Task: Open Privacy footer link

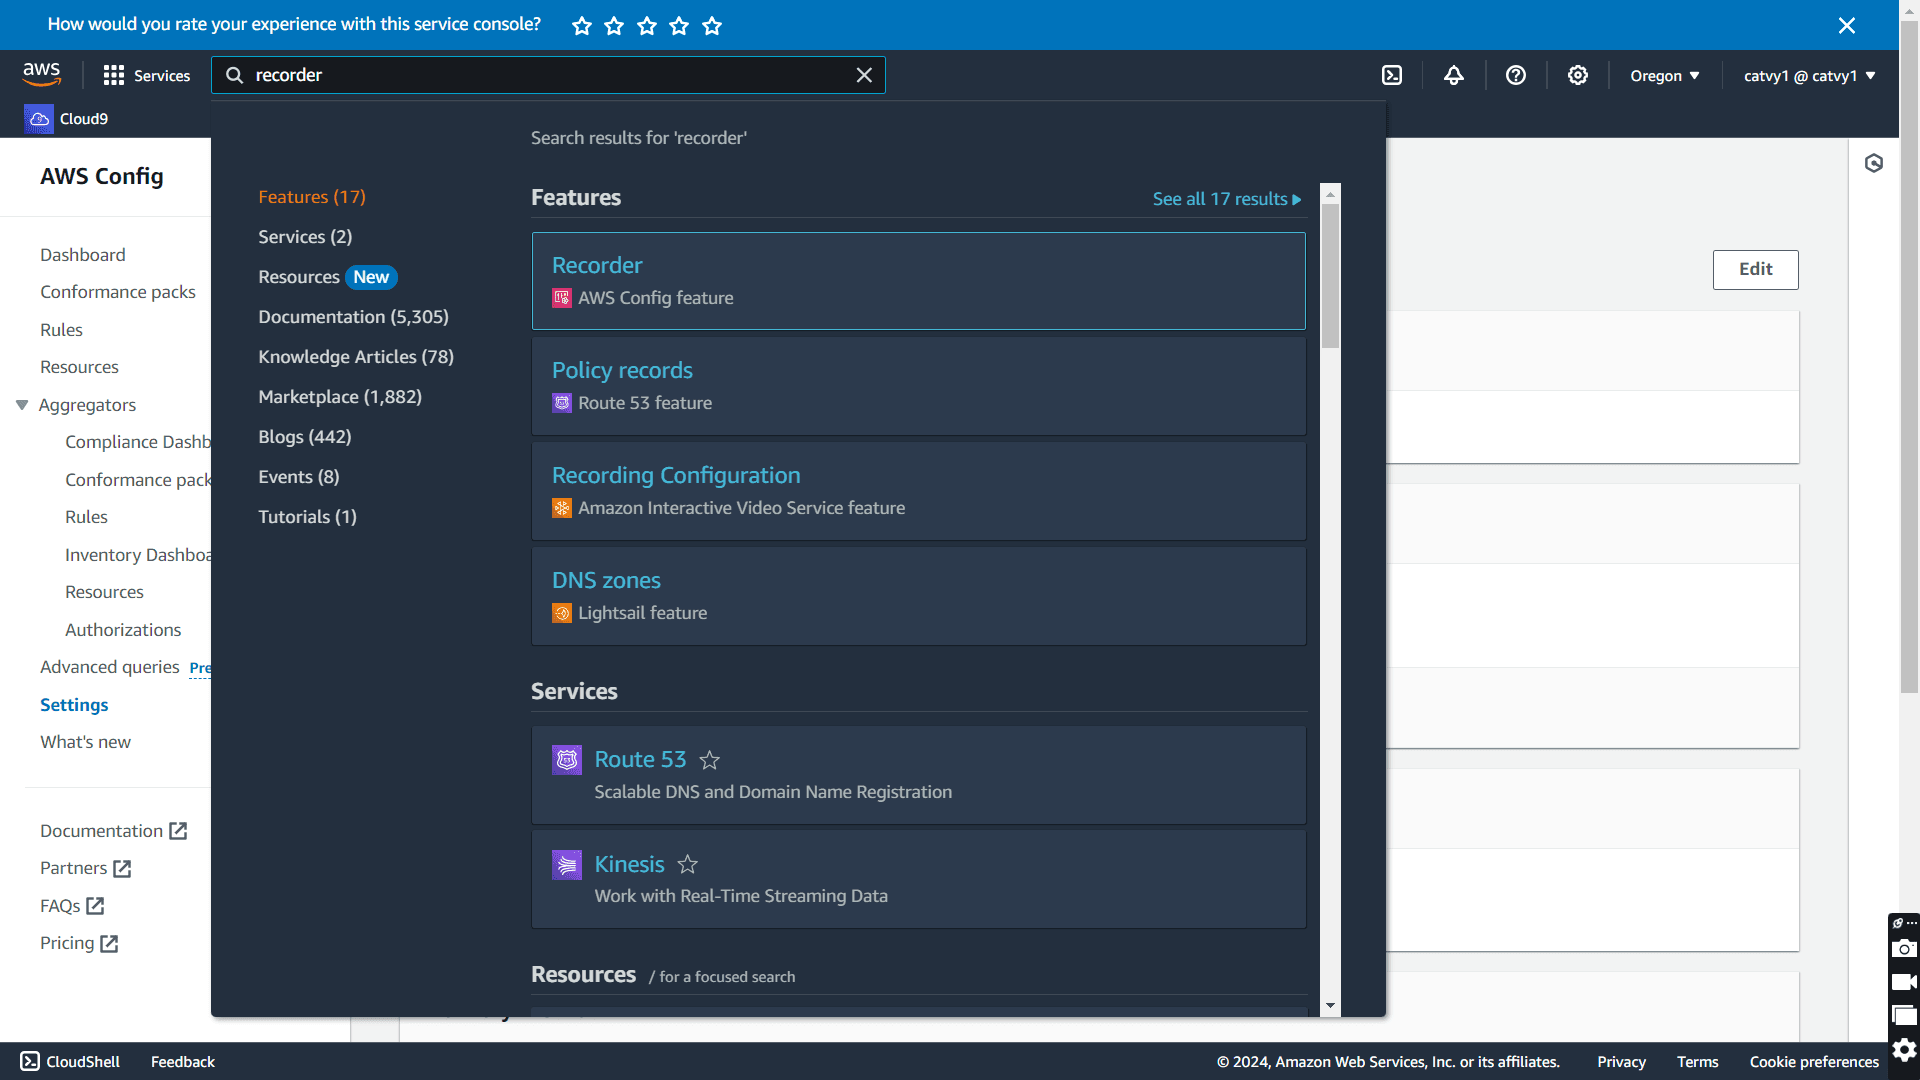Action: tap(1621, 1062)
